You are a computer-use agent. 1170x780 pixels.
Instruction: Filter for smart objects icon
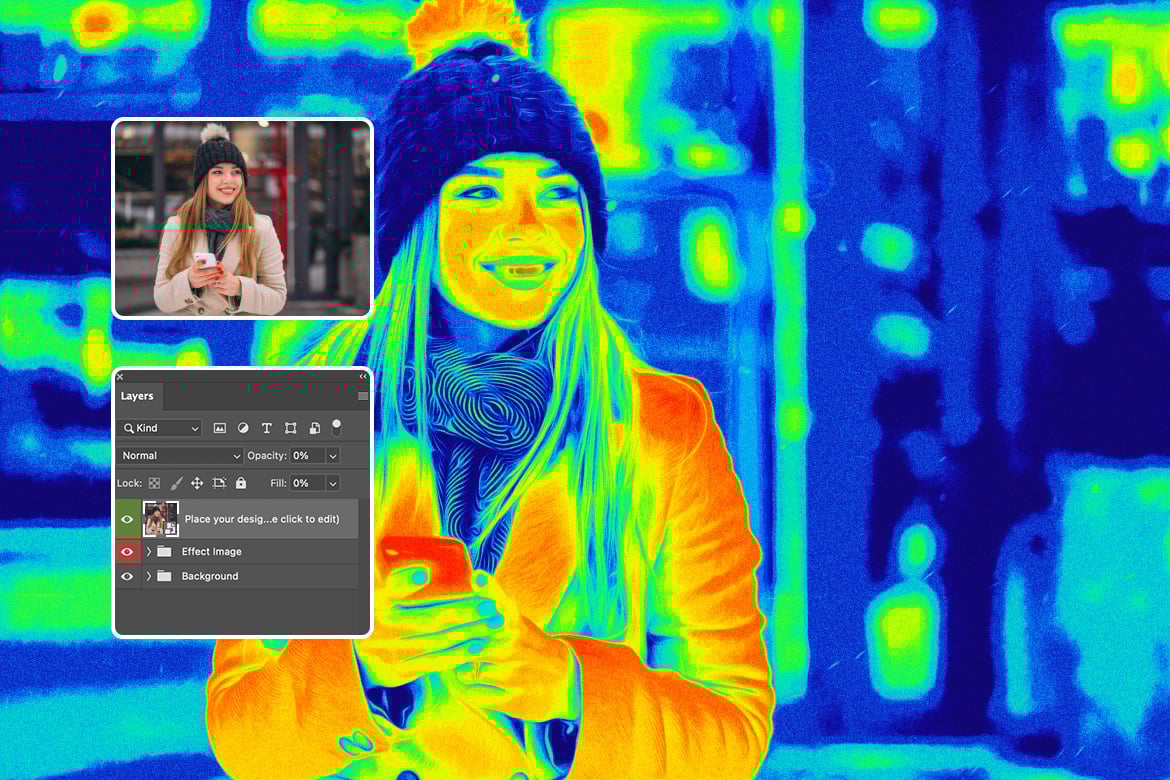click(x=315, y=428)
